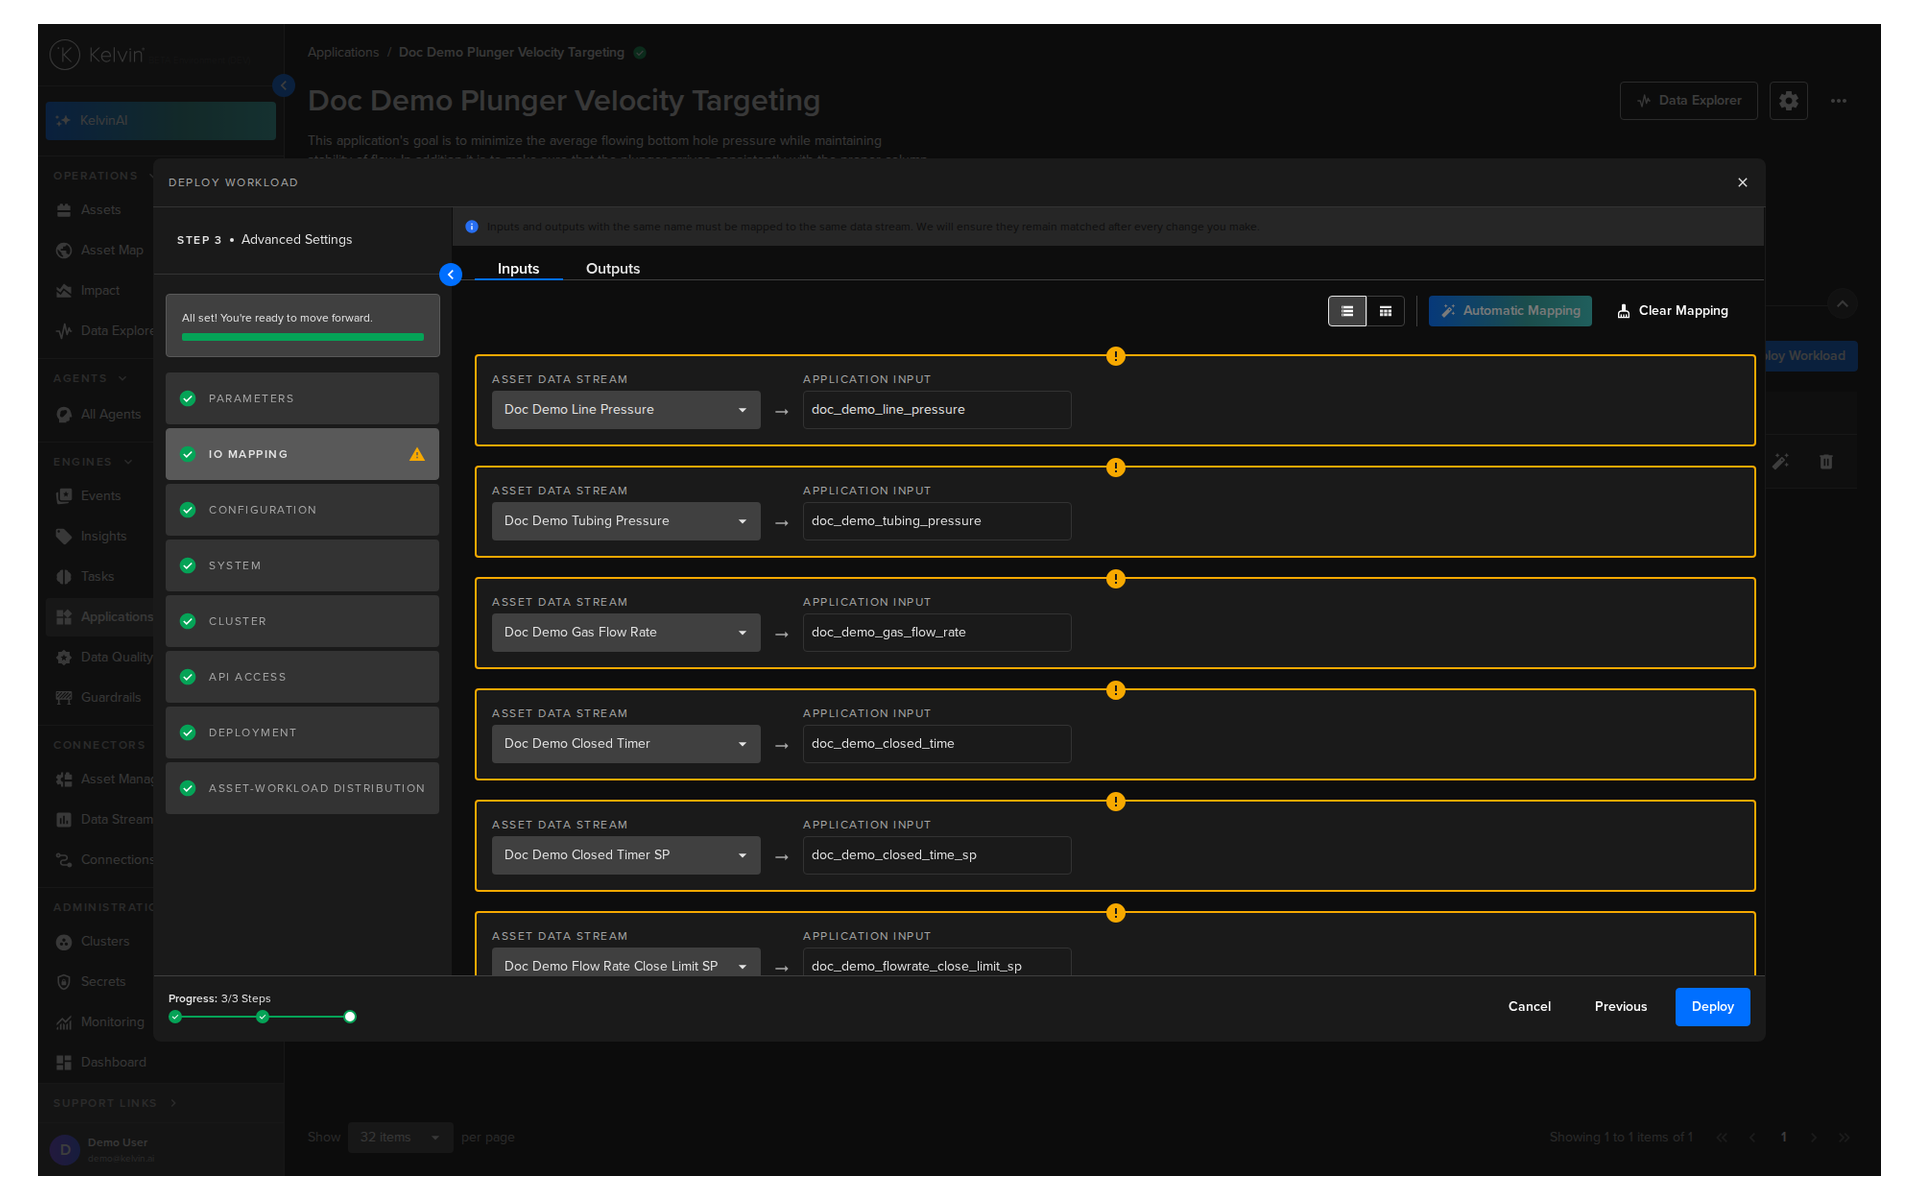Viewport: 1920px width, 1200px height.
Task: Go to Asset-Workload Distribution step
Action: [x=302, y=788]
